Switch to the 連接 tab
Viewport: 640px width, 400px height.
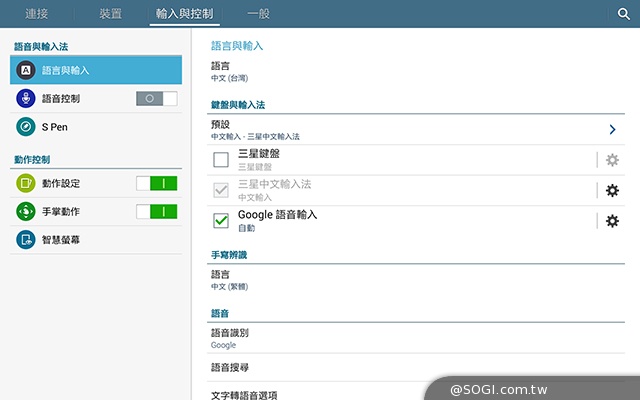pyautogui.click(x=39, y=14)
